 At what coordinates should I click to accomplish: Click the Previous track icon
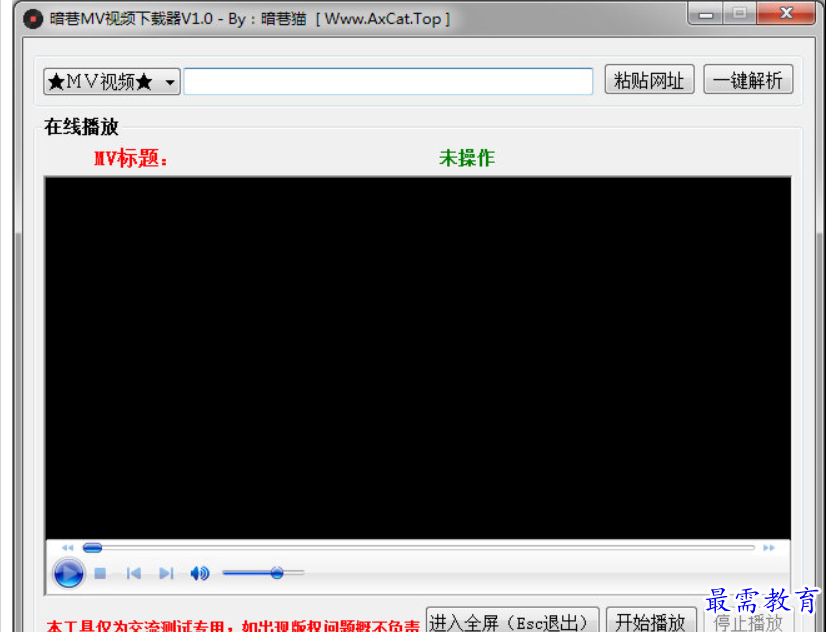(x=133, y=573)
